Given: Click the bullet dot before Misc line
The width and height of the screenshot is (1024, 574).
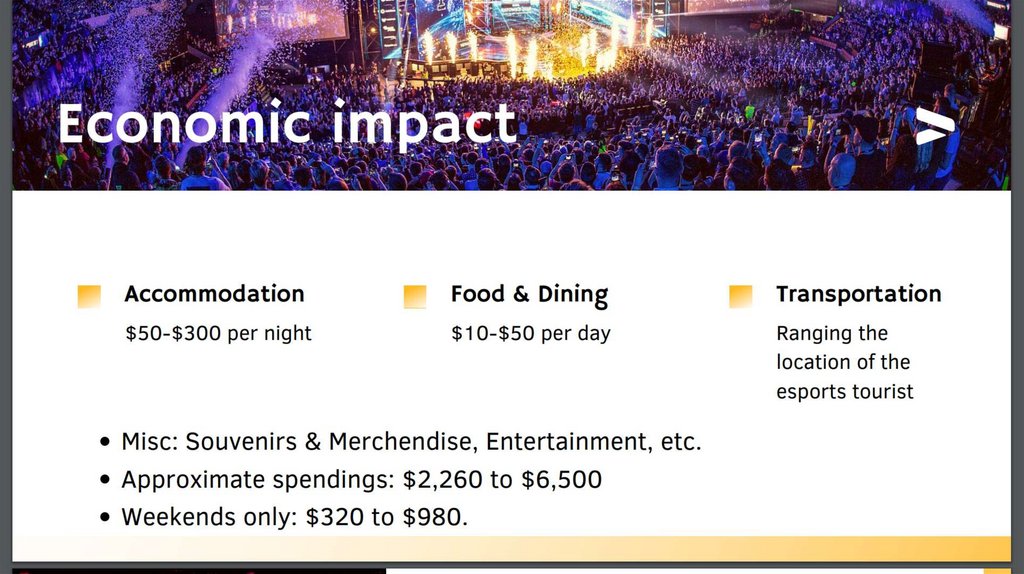Looking at the screenshot, I should (x=106, y=442).
